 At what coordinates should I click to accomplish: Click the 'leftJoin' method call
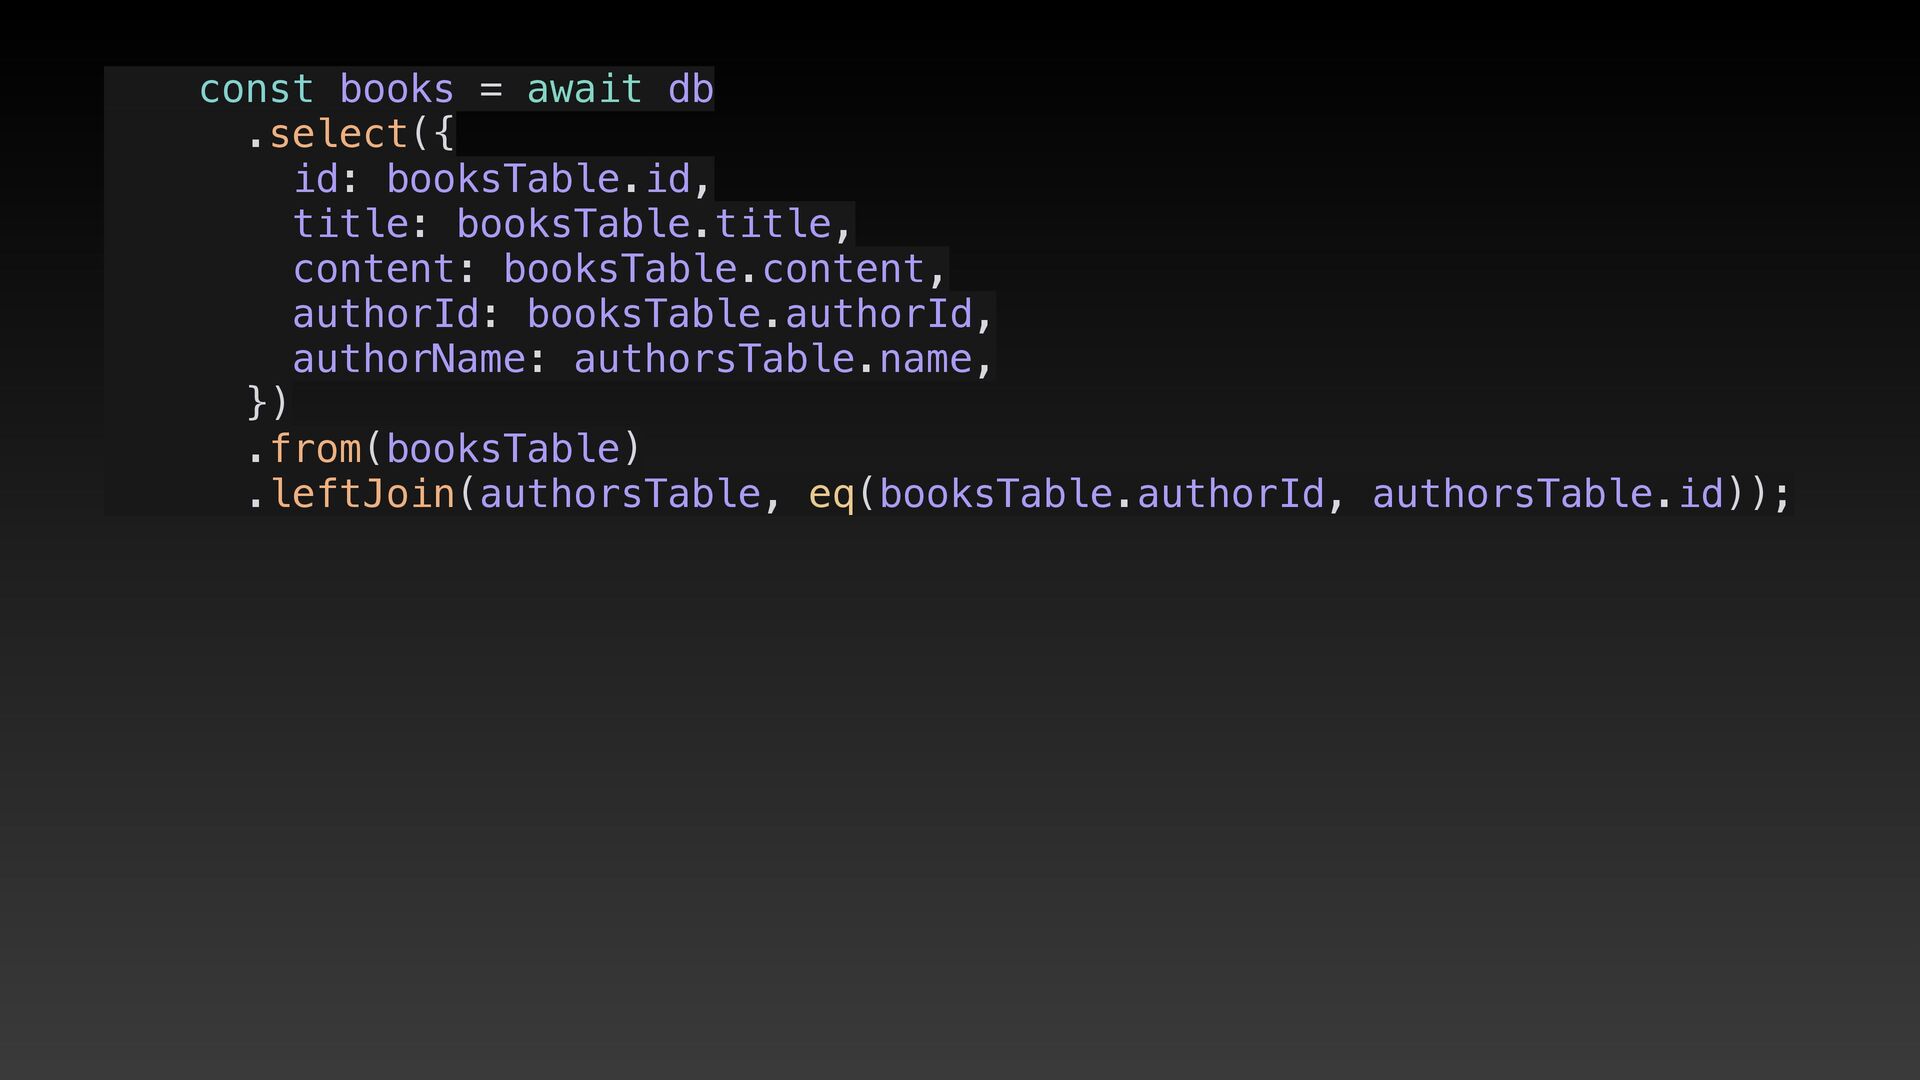(x=362, y=494)
